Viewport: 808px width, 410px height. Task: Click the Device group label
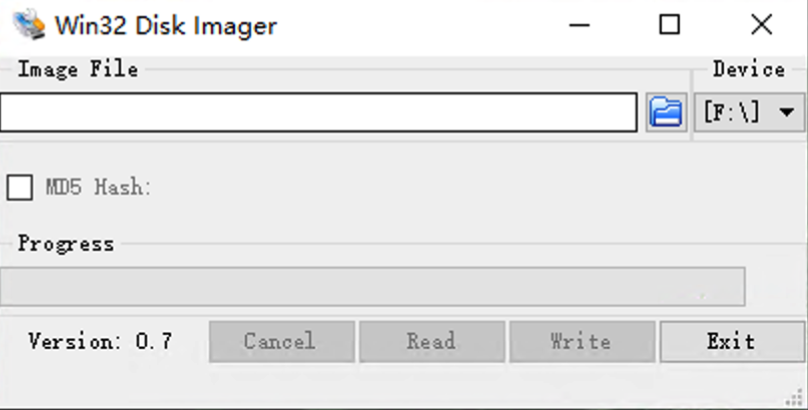(x=748, y=70)
